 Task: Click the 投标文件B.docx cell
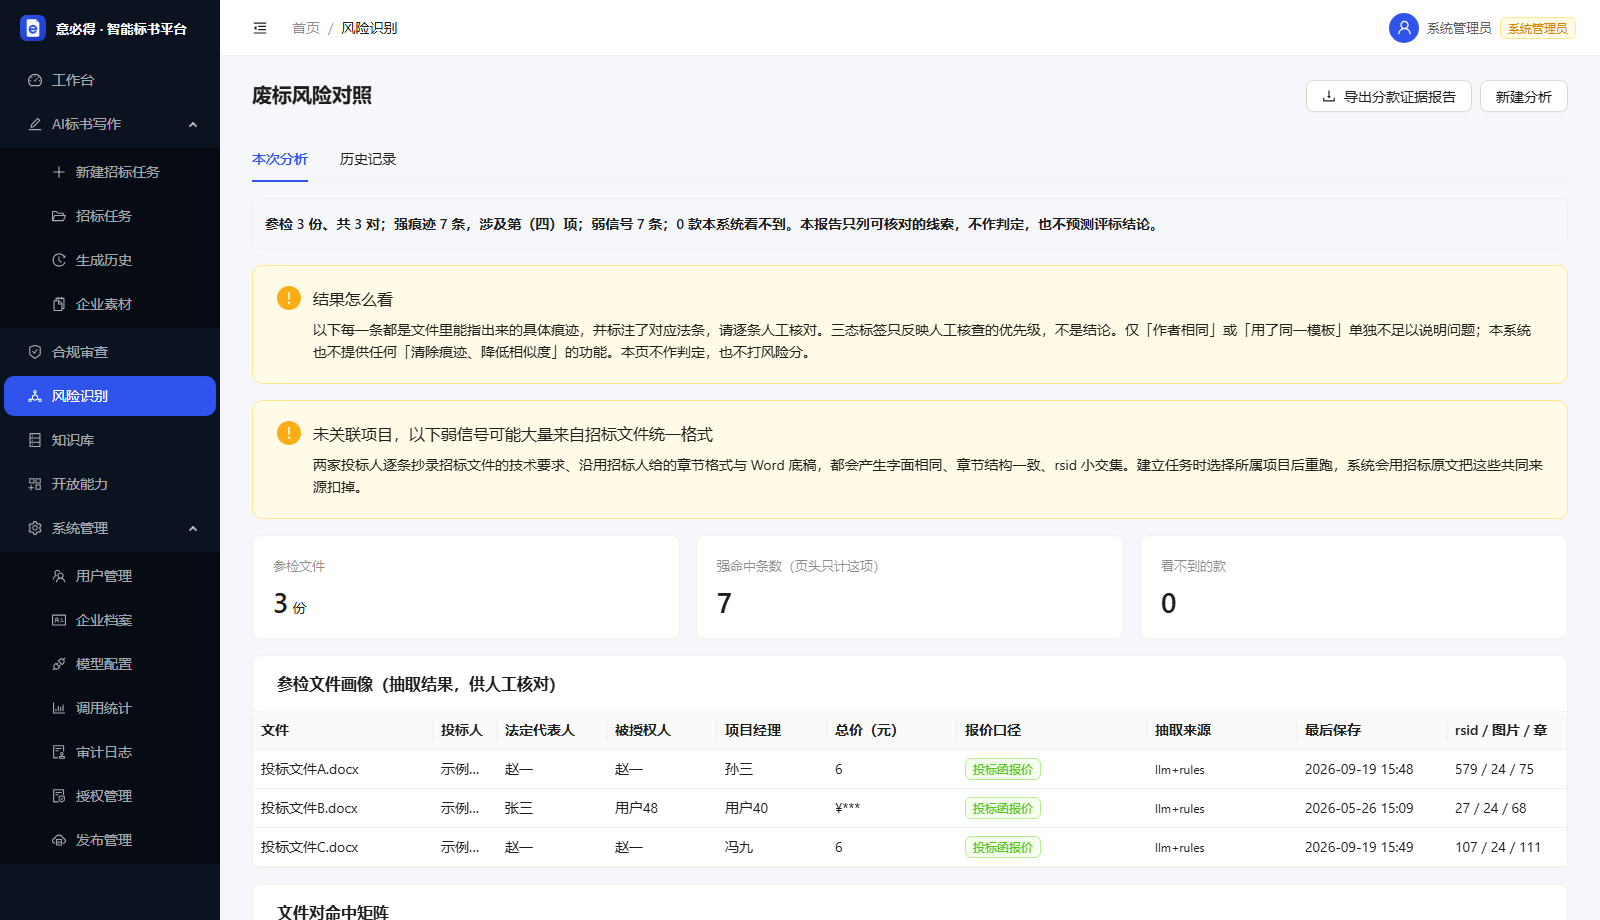pos(342,808)
